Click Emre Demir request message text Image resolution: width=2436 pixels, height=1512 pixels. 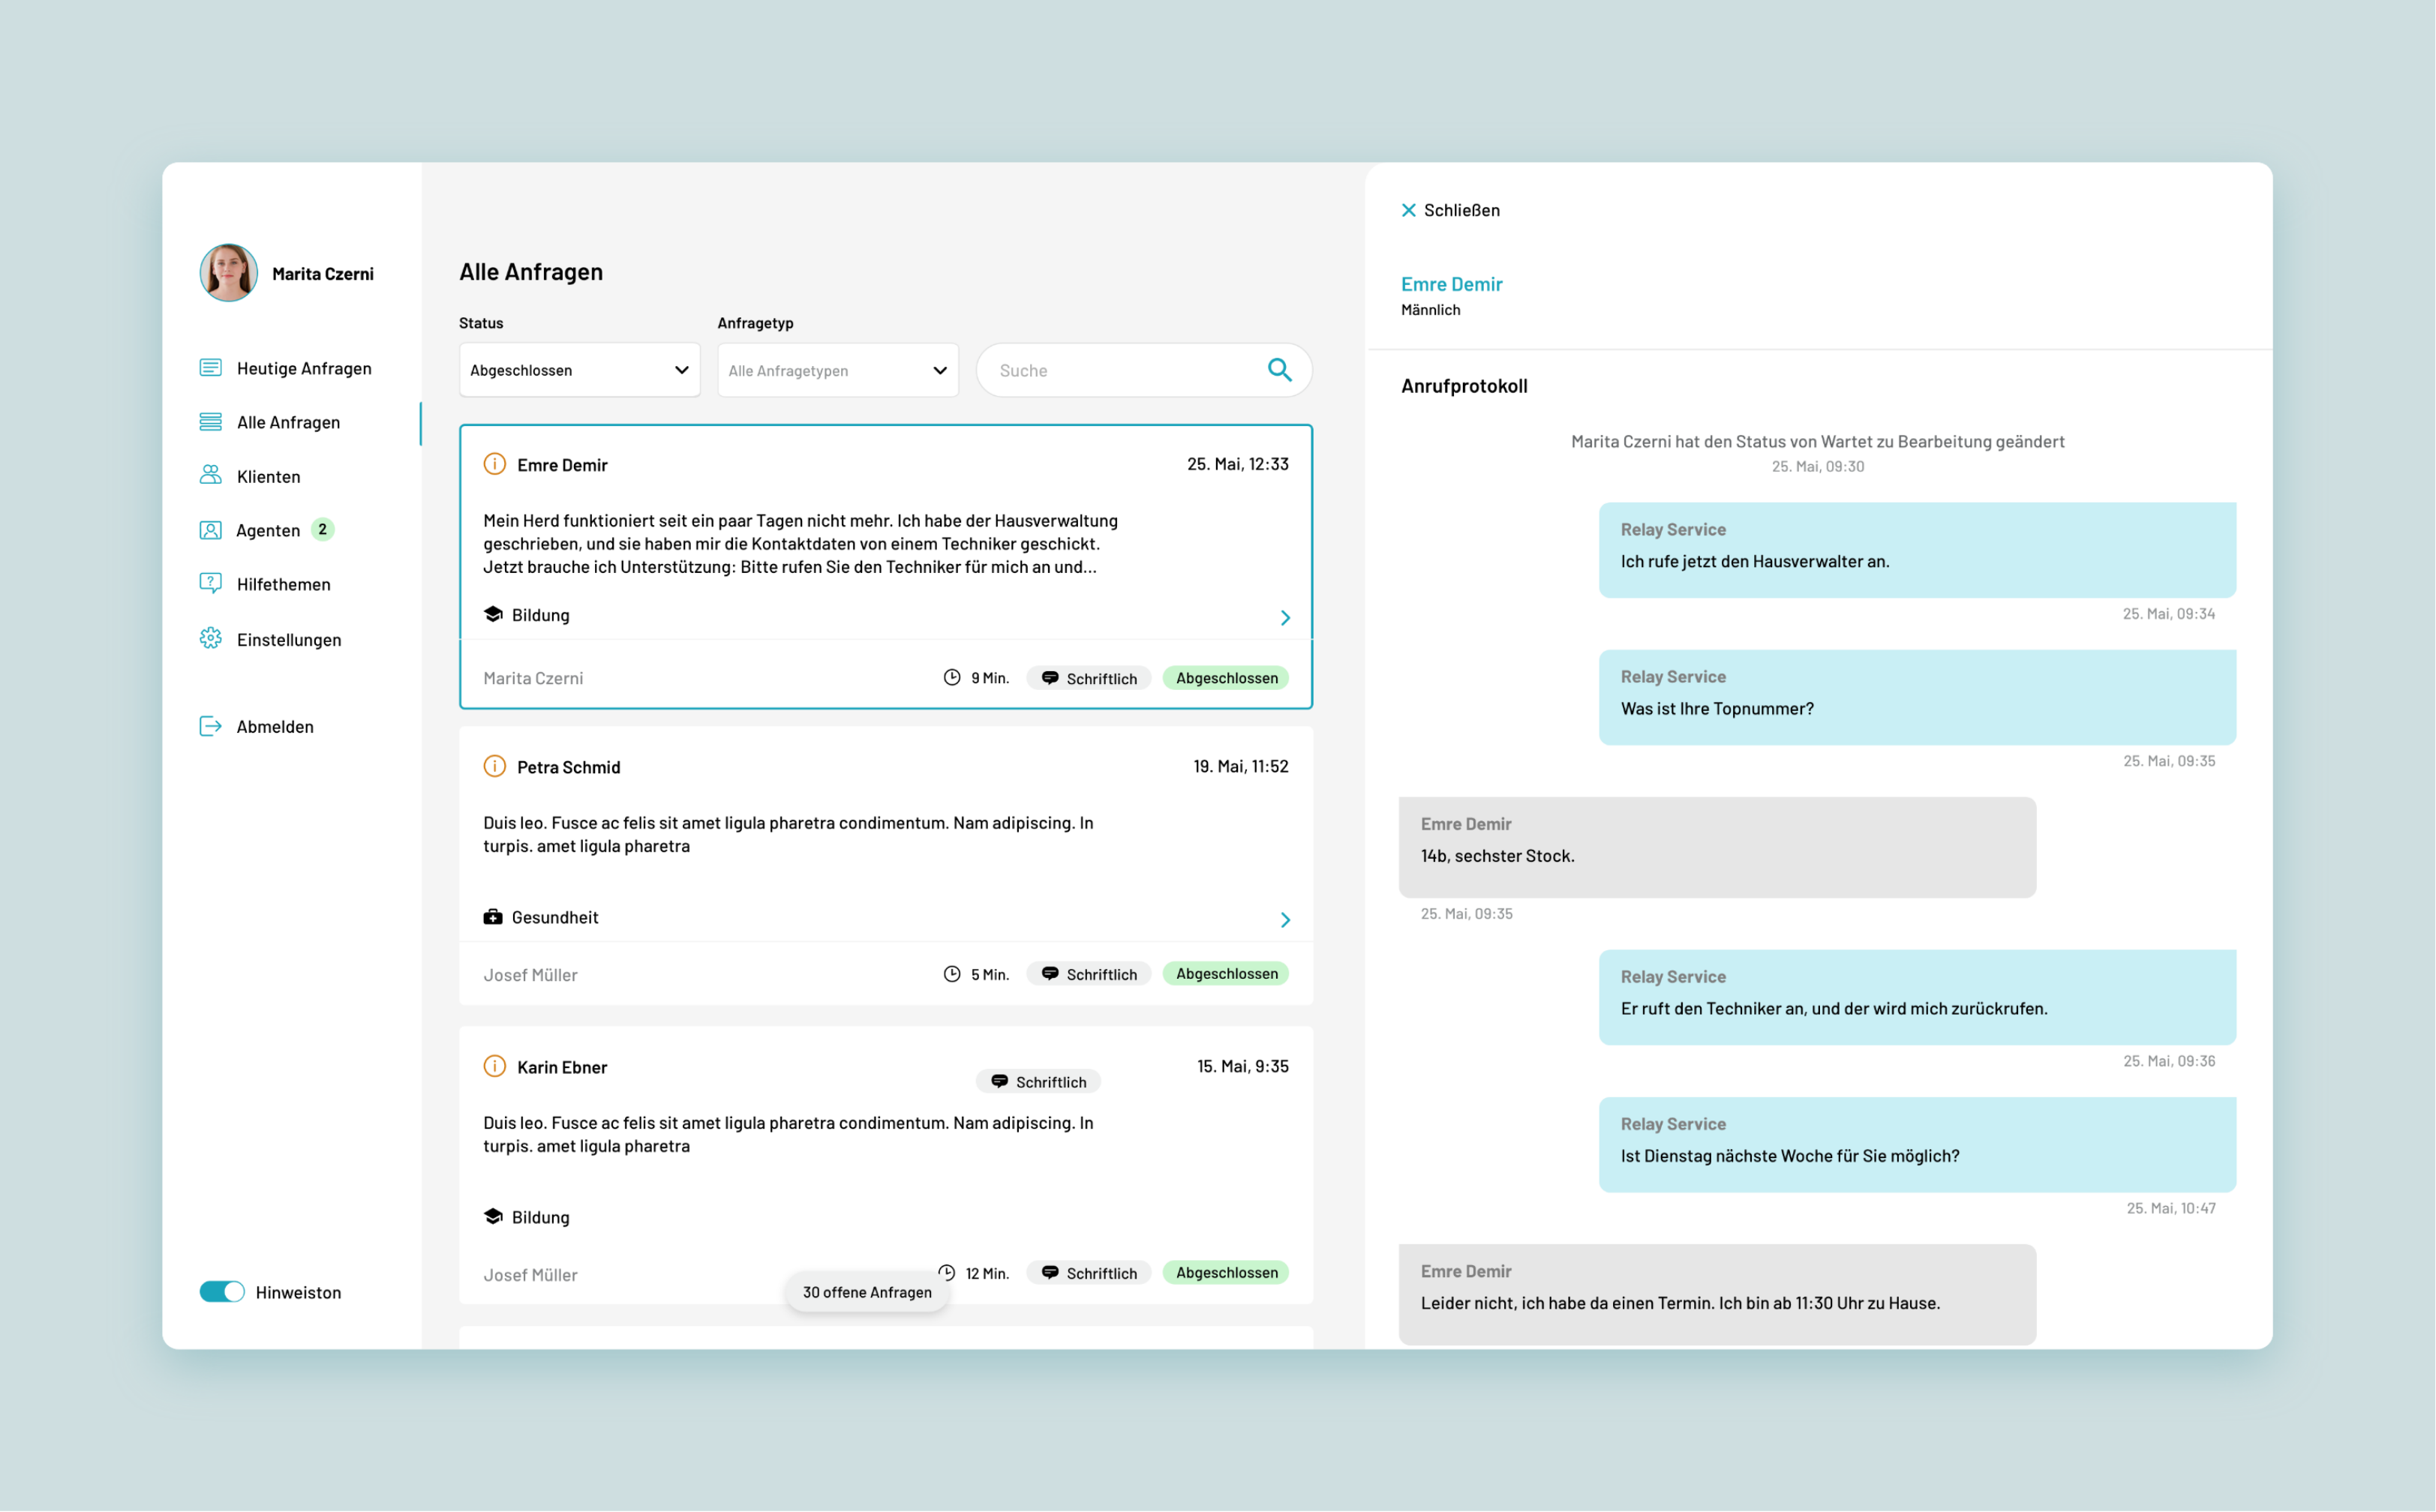(800, 544)
